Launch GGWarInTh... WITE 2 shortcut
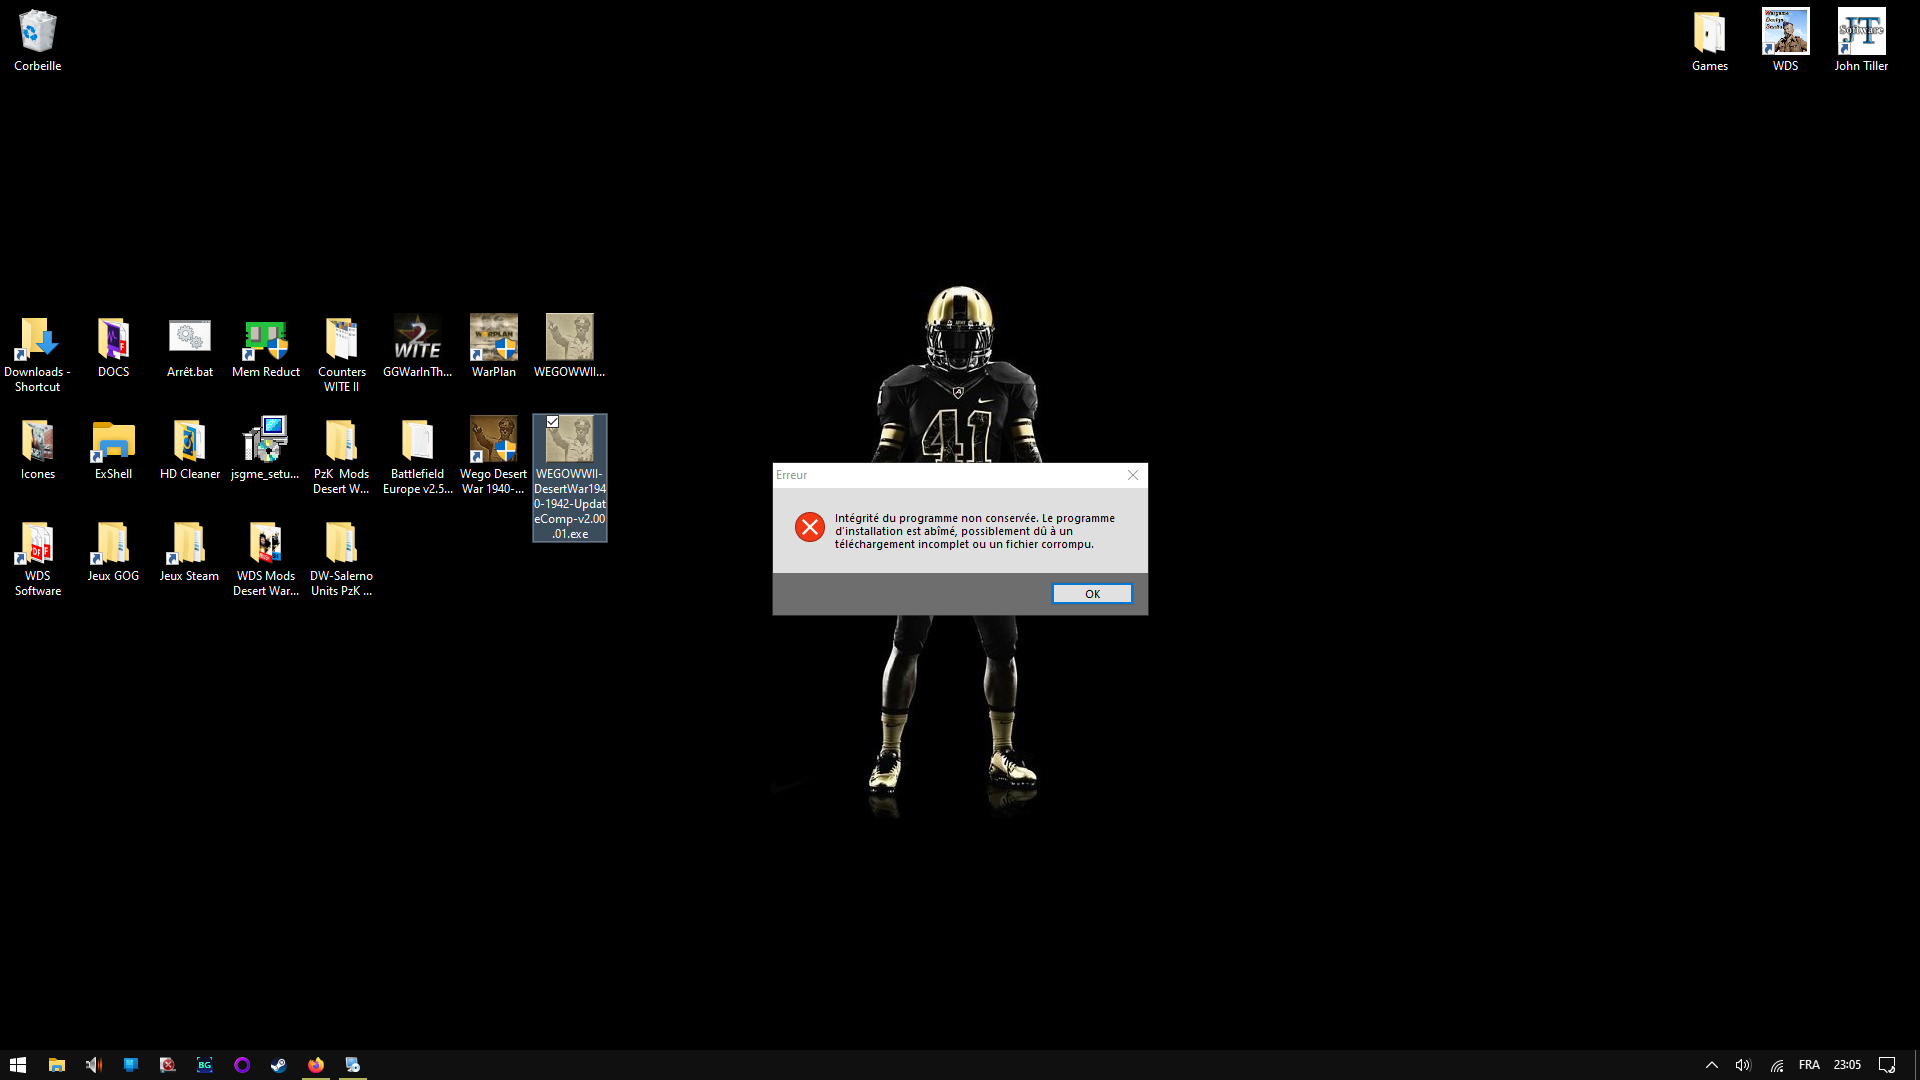This screenshot has width=1920, height=1080. point(417,348)
